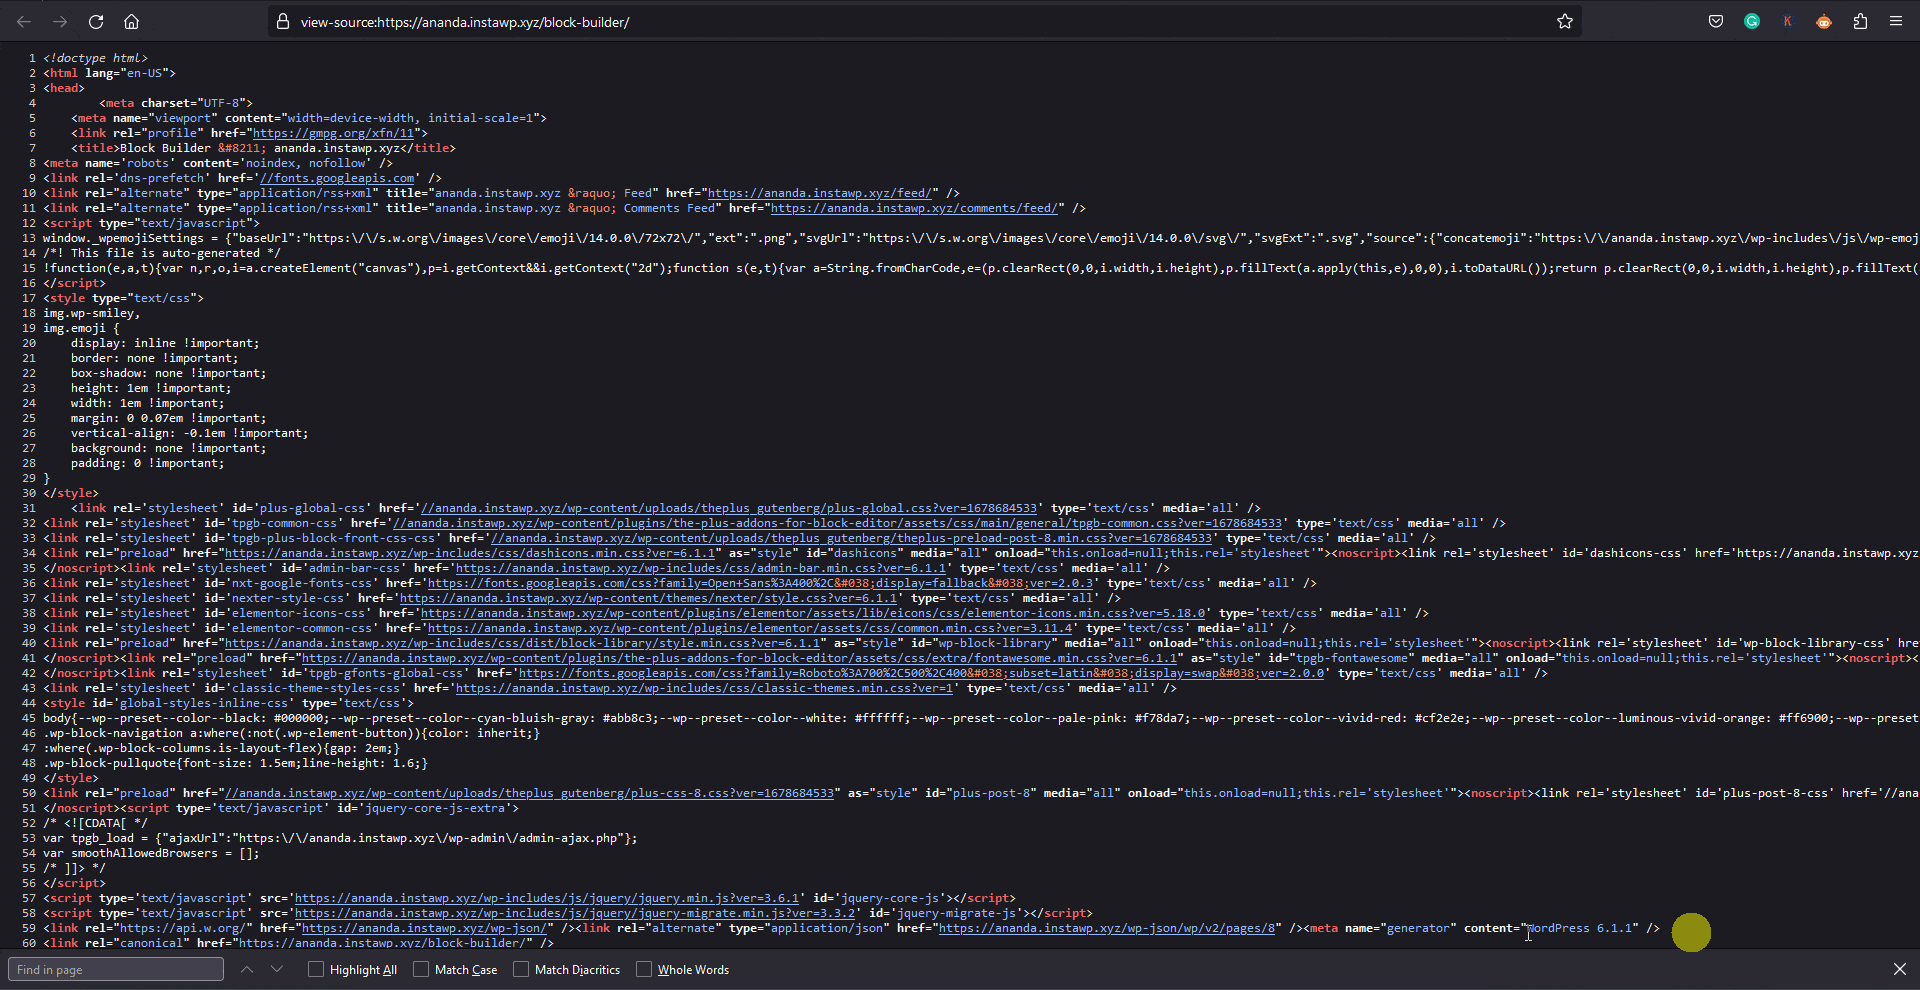This screenshot has width=1920, height=990.
Task: Open the ananda.instawp.xyz/feed link
Action: [818, 193]
